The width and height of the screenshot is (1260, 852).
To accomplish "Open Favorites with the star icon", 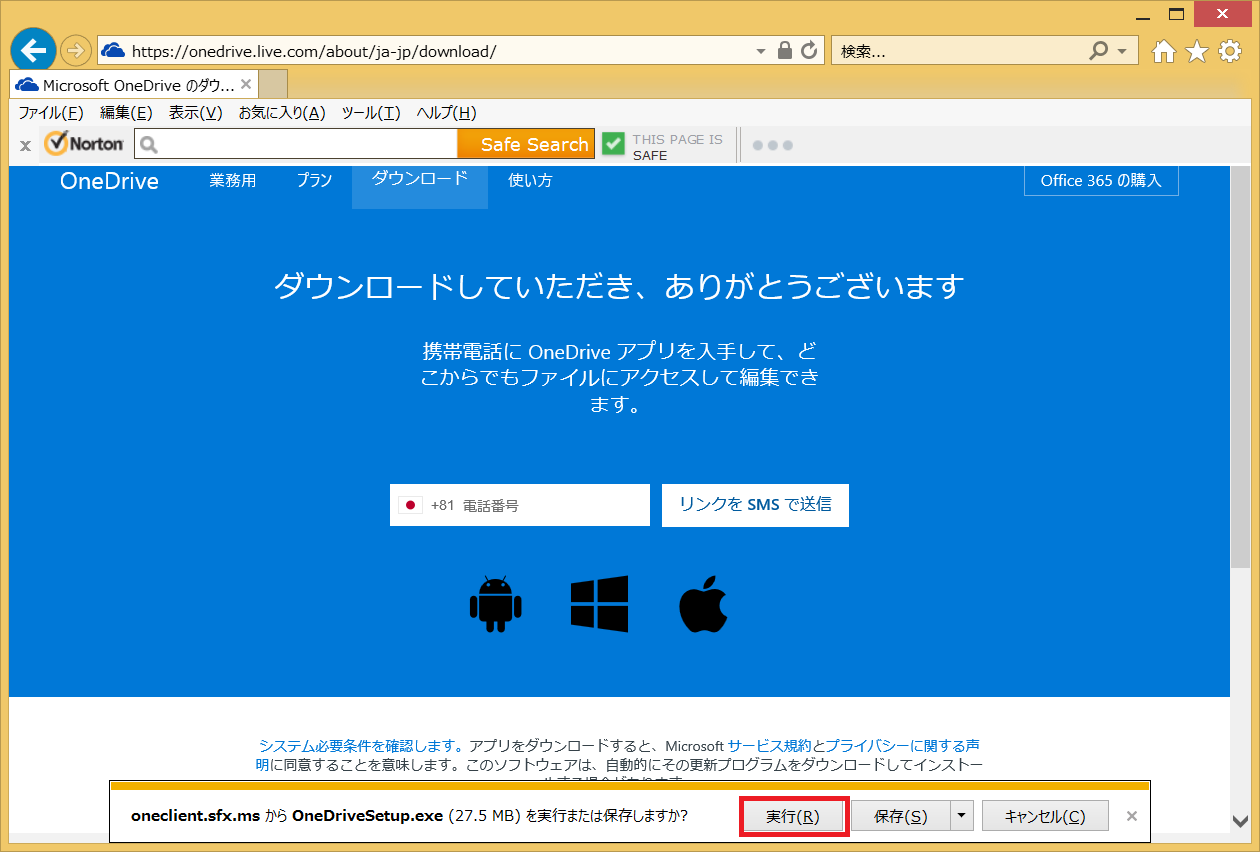I will tap(1197, 51).
